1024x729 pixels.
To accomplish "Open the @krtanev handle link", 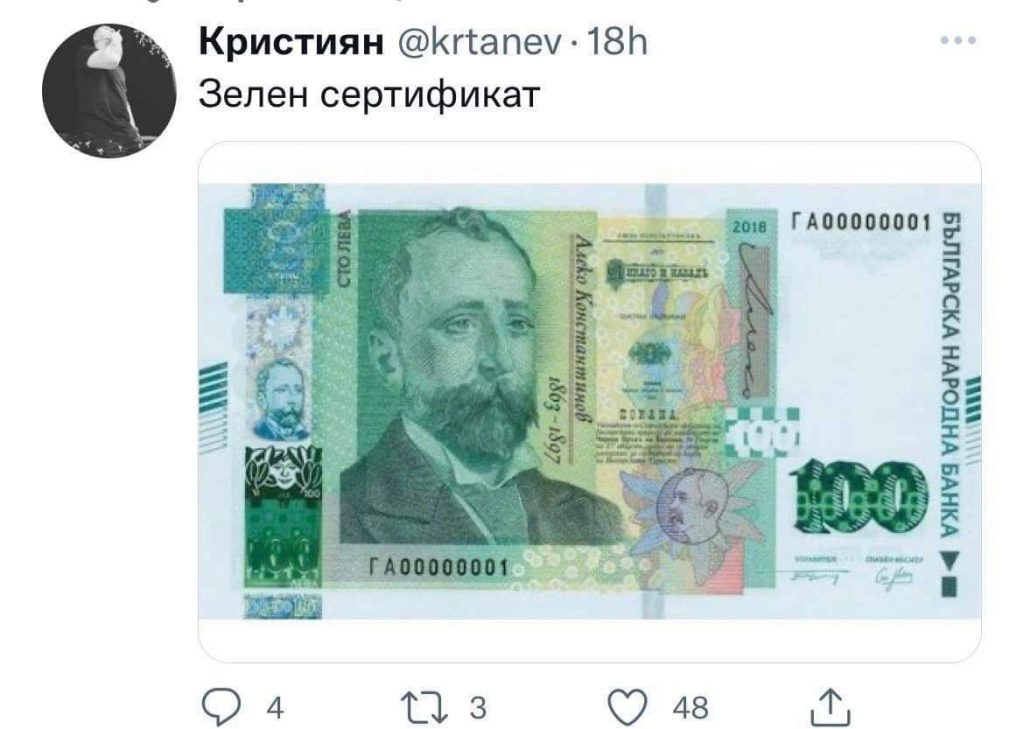I will coord(479,43).
